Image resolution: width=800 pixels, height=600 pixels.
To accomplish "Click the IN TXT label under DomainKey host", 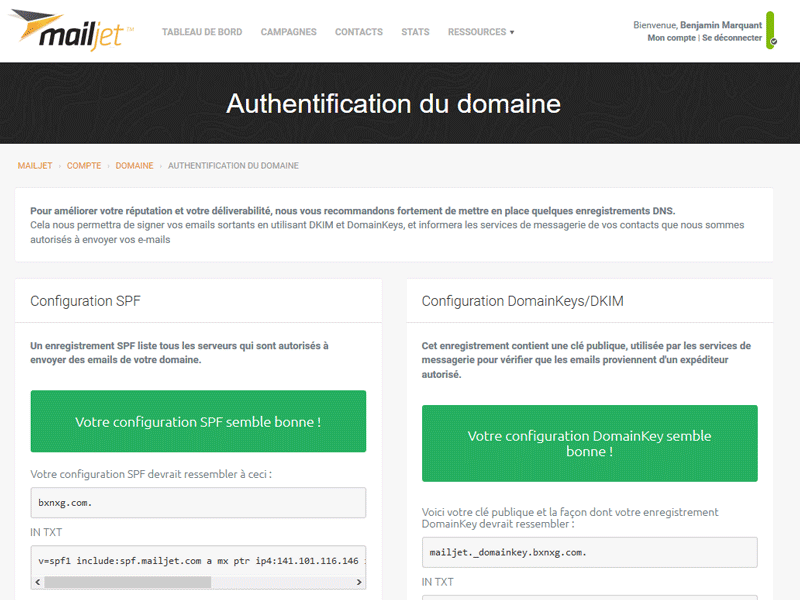I will point(437,582).
